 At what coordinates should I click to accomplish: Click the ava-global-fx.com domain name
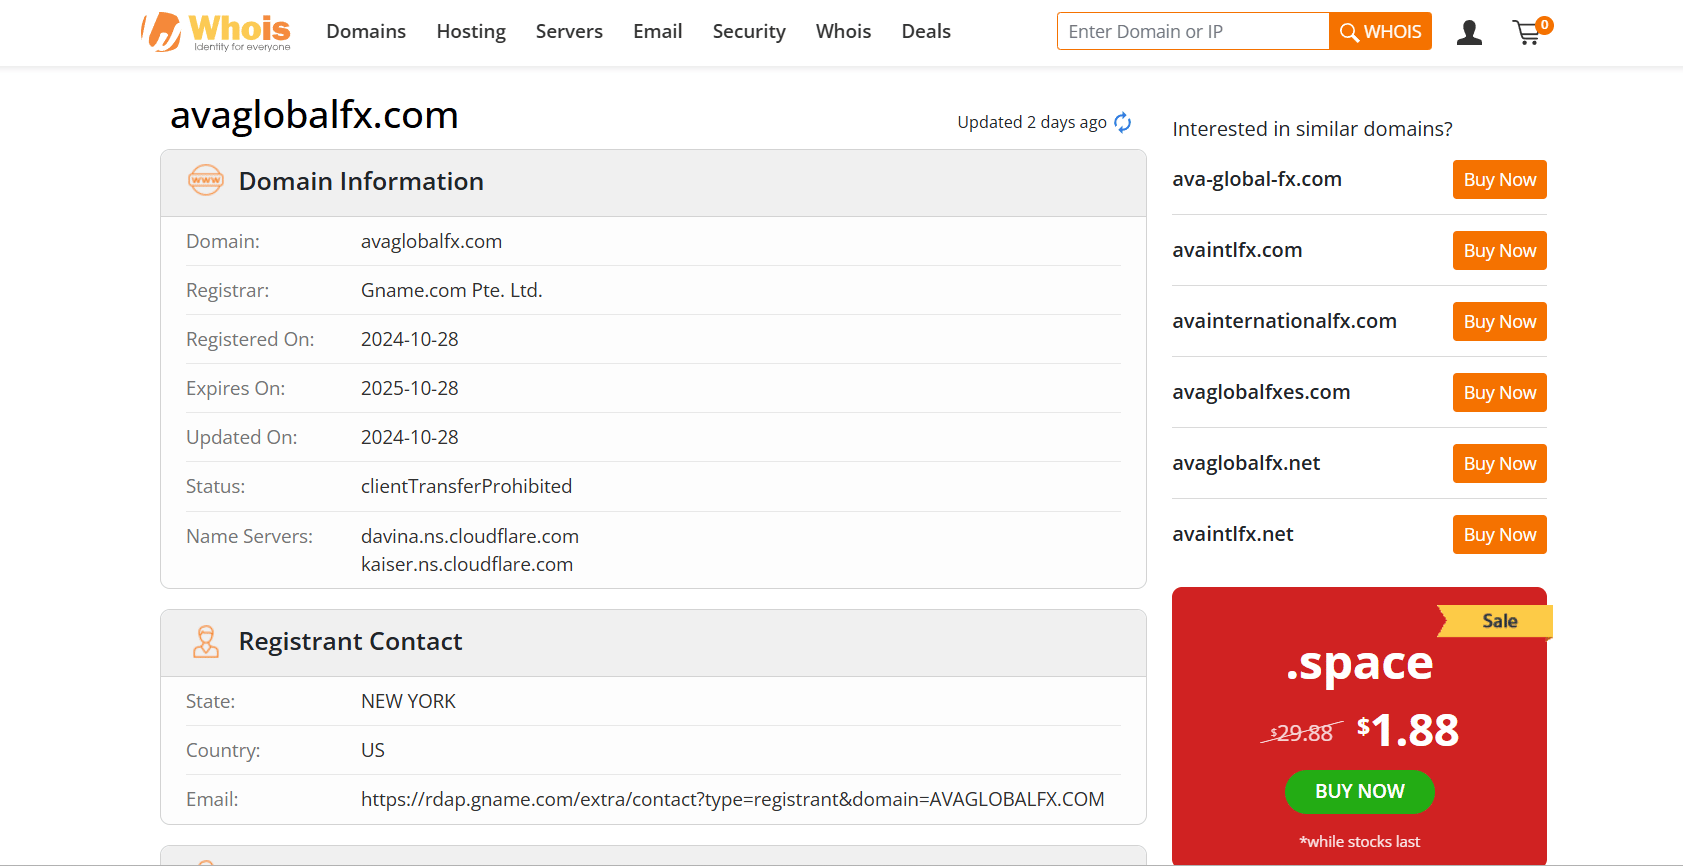tap(1257, 179)
